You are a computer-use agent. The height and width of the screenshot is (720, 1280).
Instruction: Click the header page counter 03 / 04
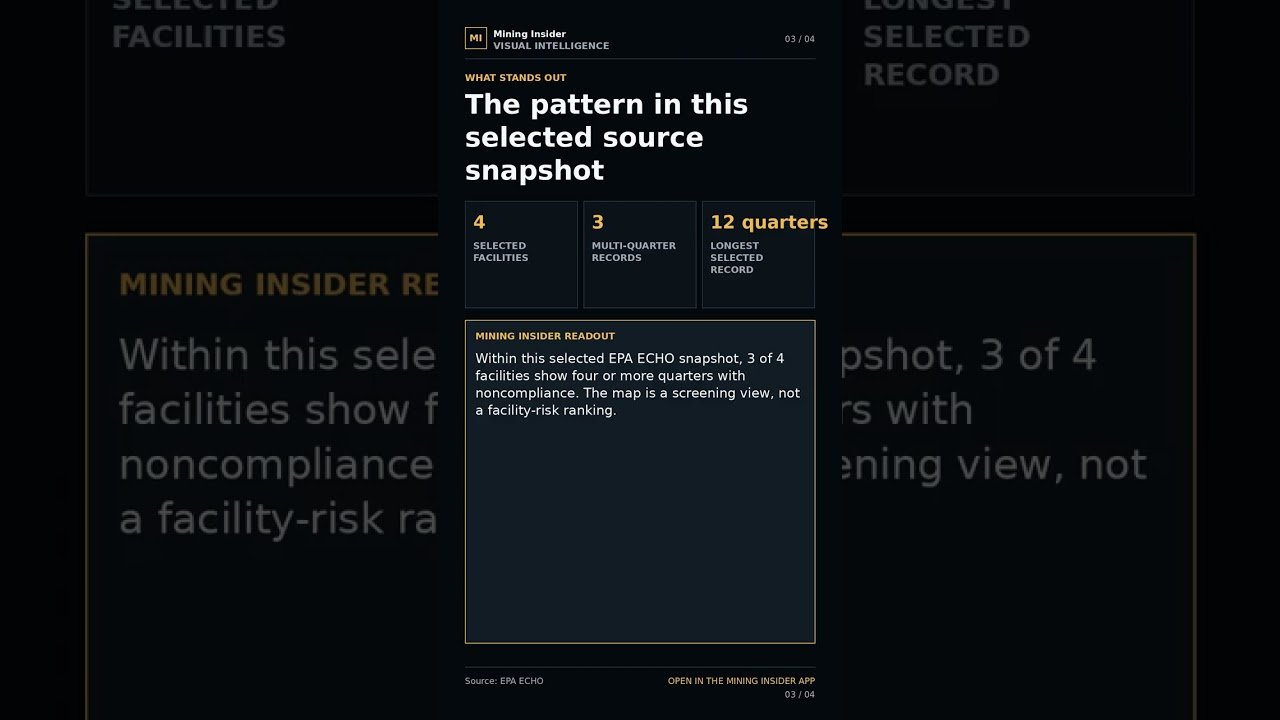[799, 39]
